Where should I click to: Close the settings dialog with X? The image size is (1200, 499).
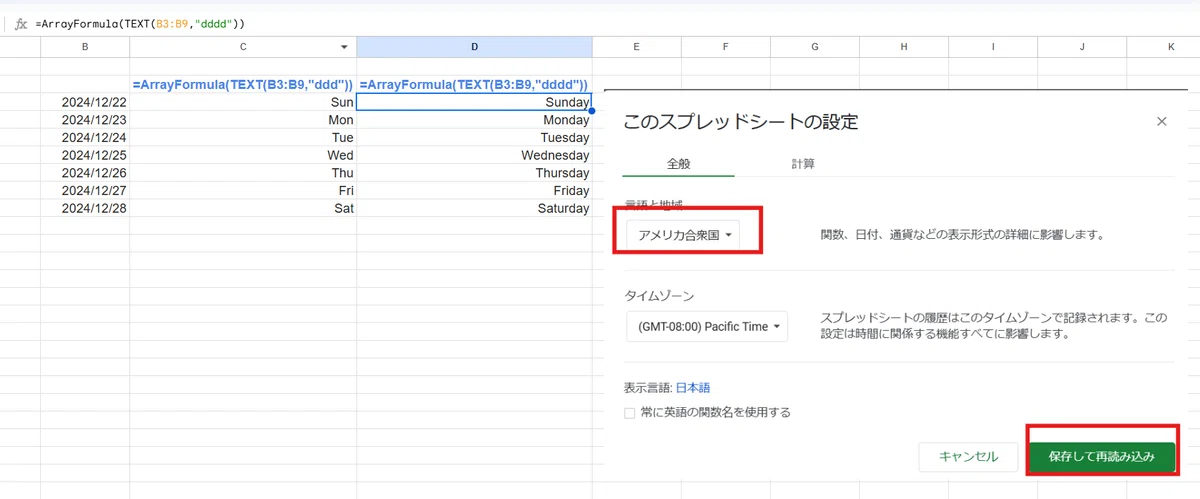pos(1161,121)
